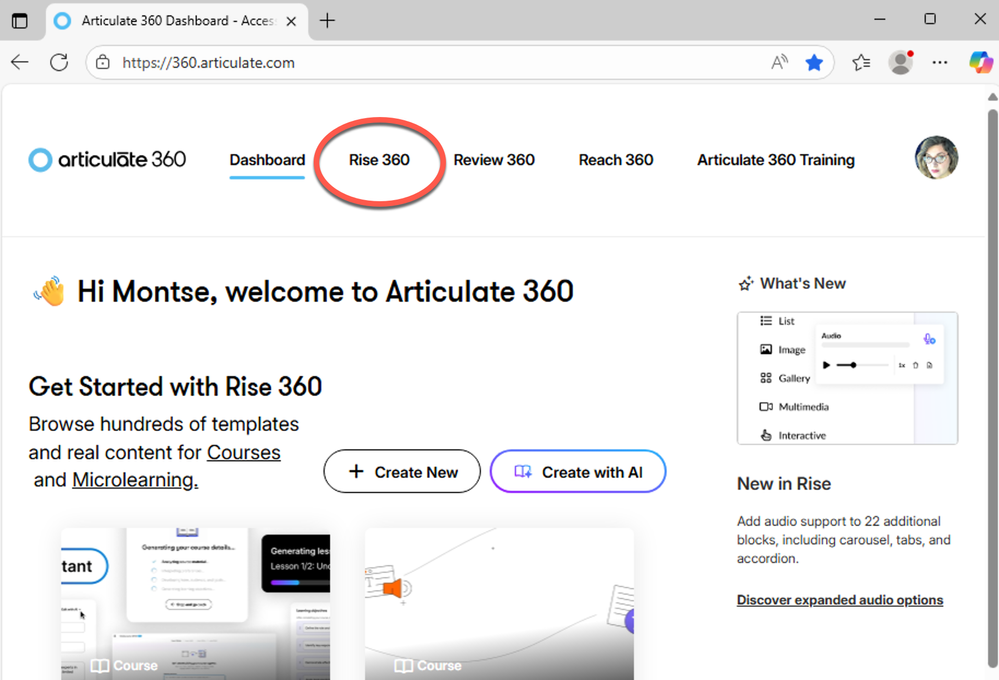Open the Review 360 navigation tab
The height and width of the screenshot is (680, 999).
click(494, 160)
